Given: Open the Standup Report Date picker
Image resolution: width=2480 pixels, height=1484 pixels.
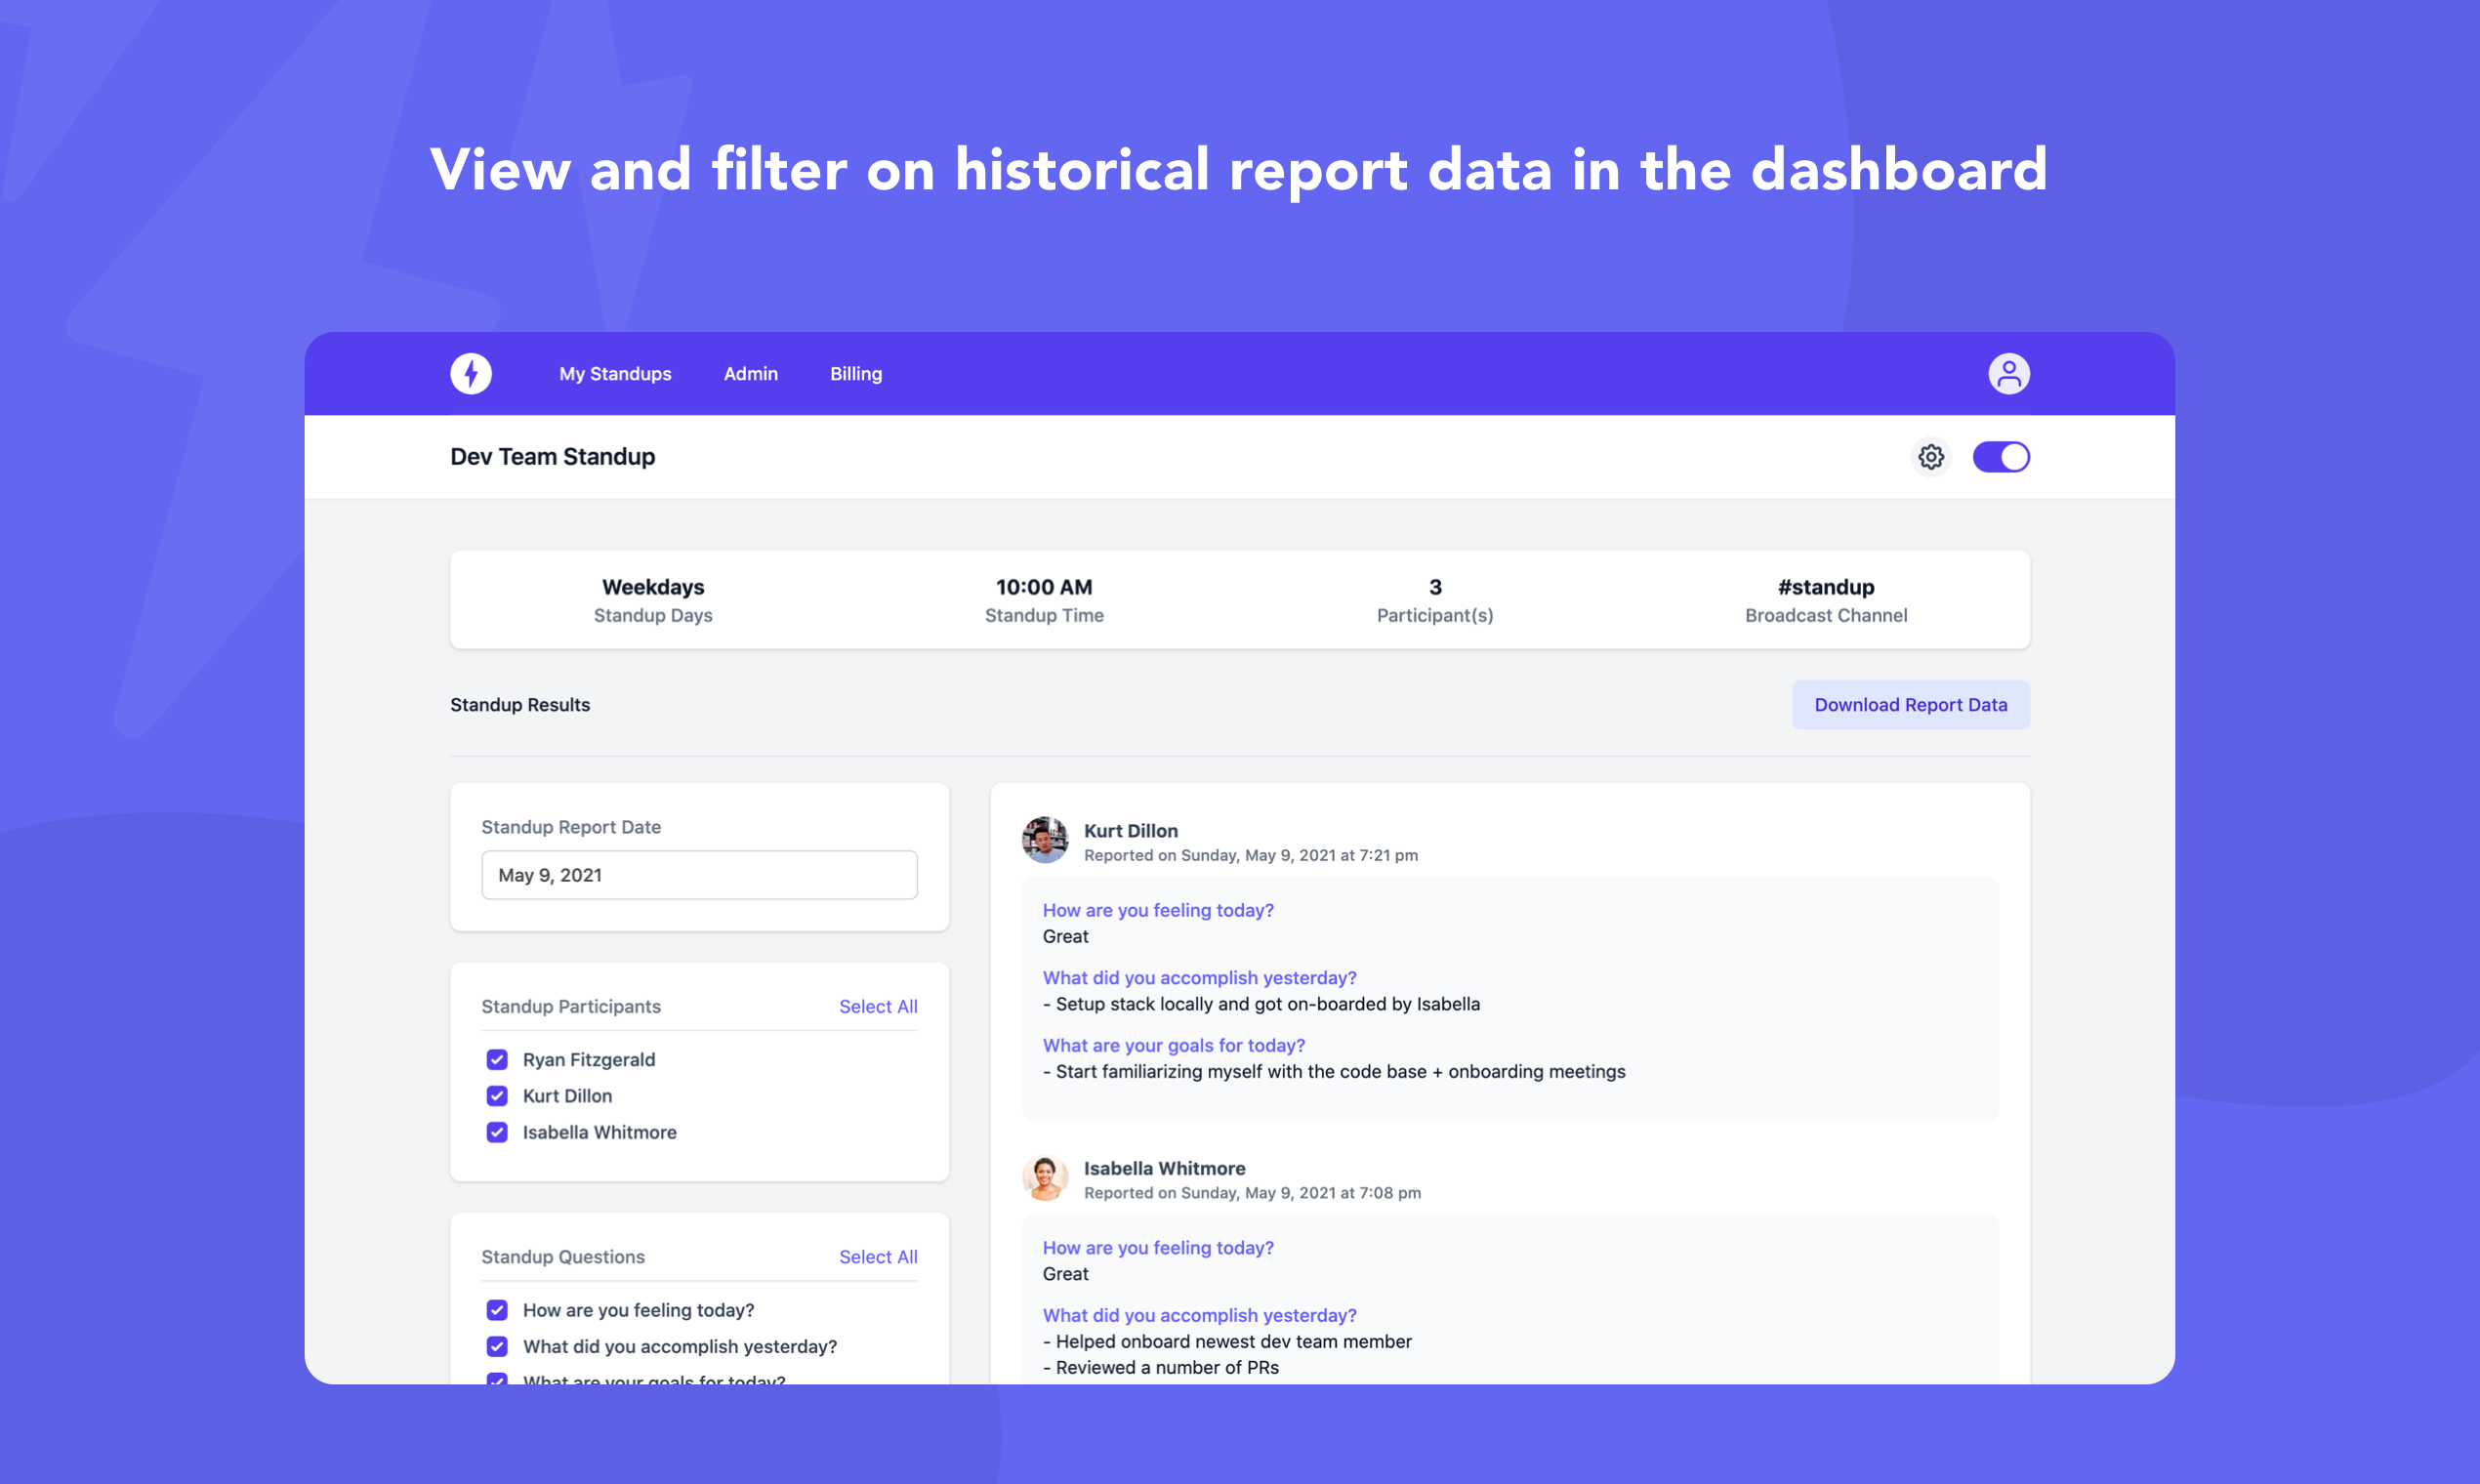Looking at the screenshot, I should [699, 875].
